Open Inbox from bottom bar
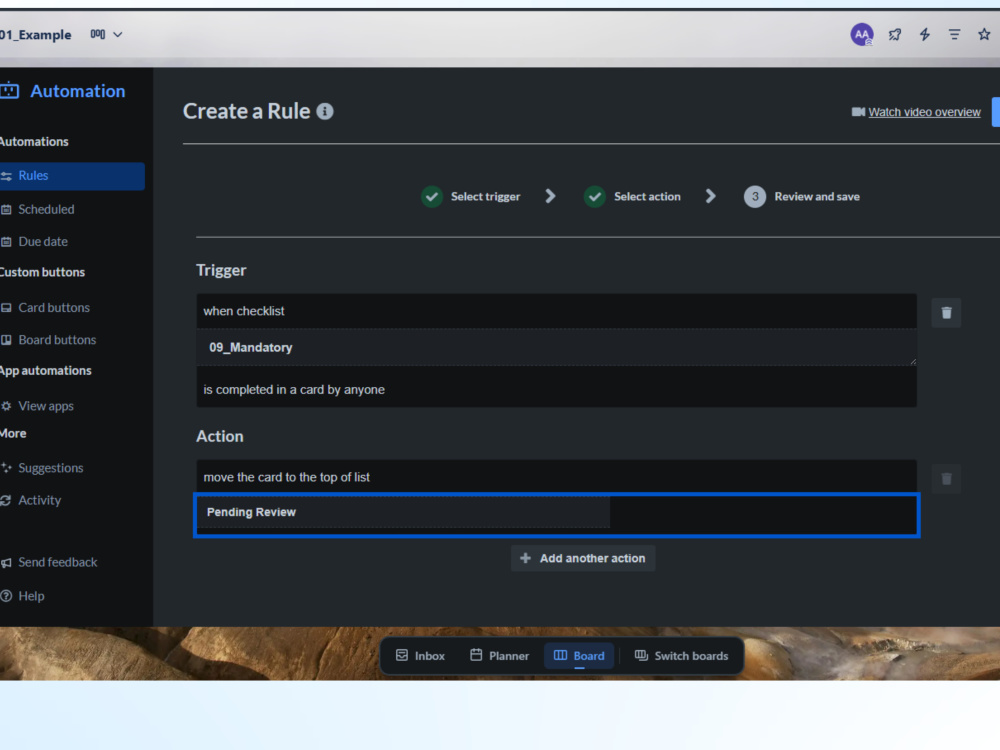This screenshot has height=750, width=1000. point(420,656)
